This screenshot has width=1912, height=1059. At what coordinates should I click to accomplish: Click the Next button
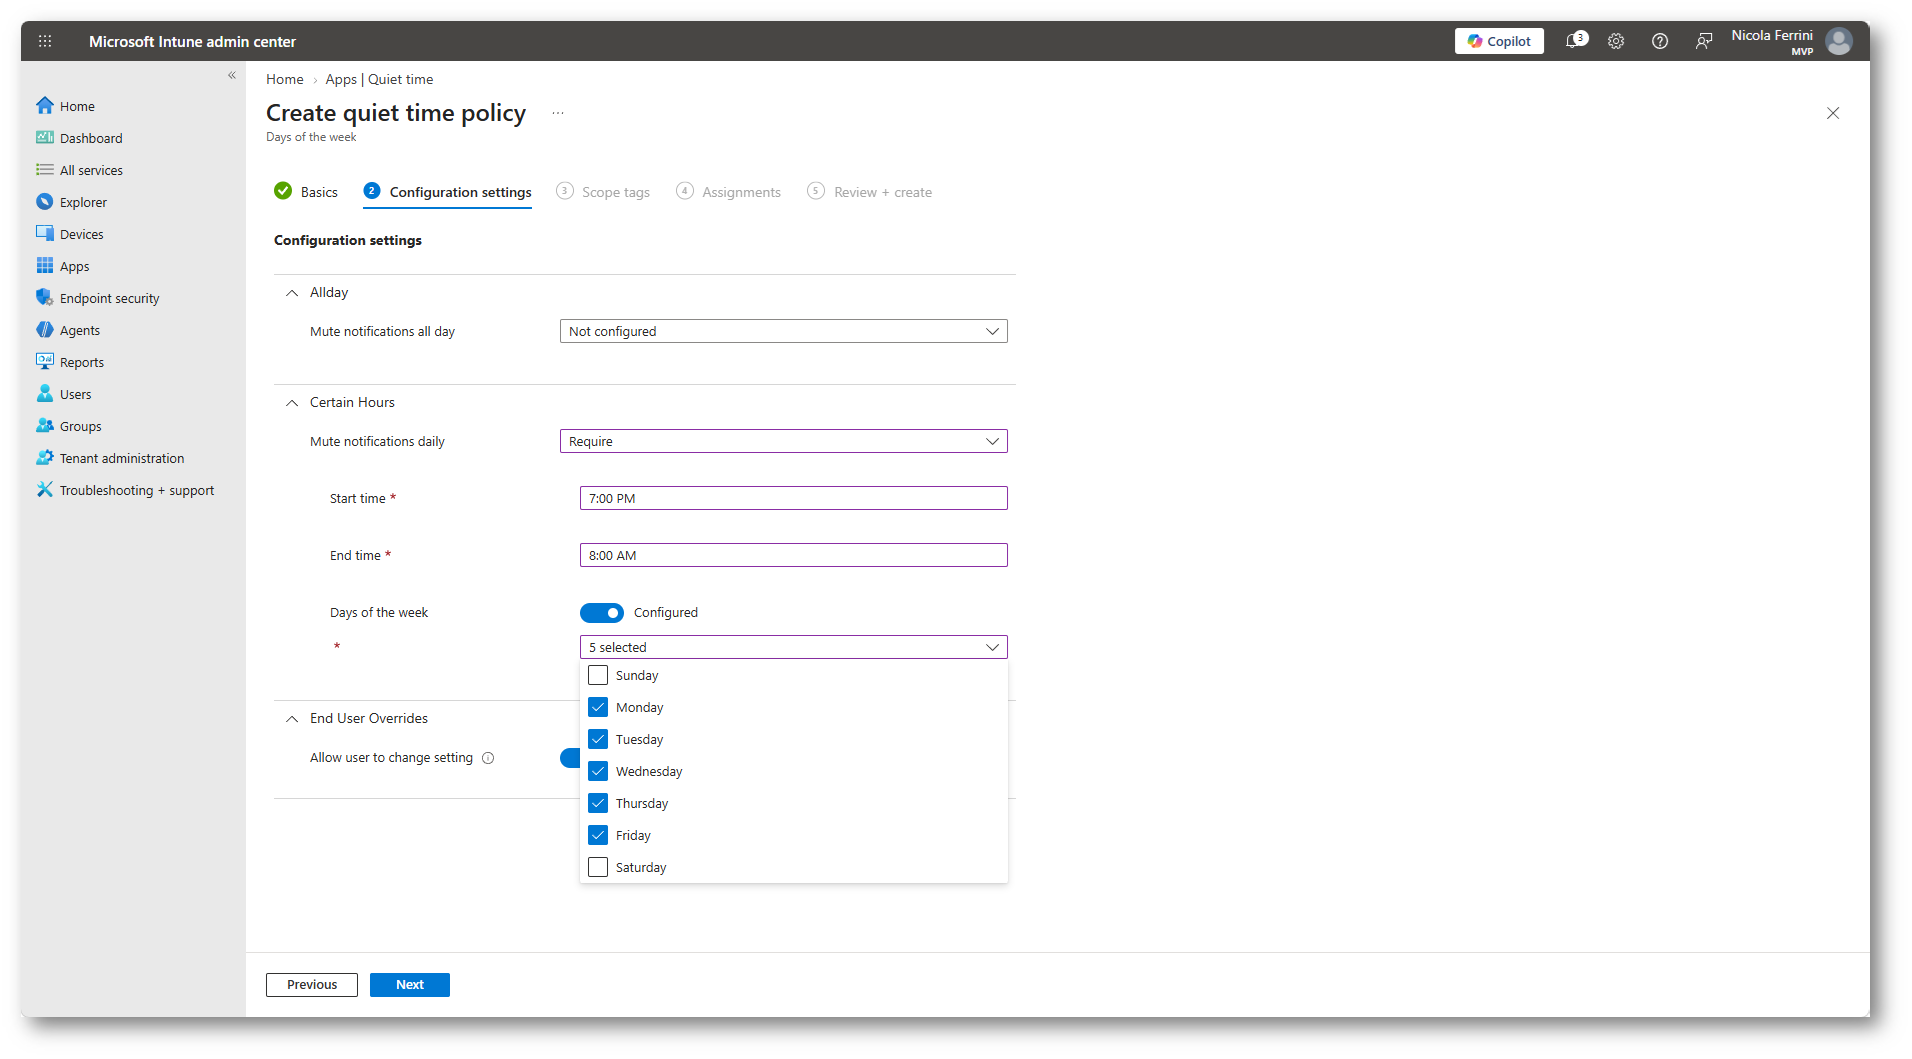(410, 985)
